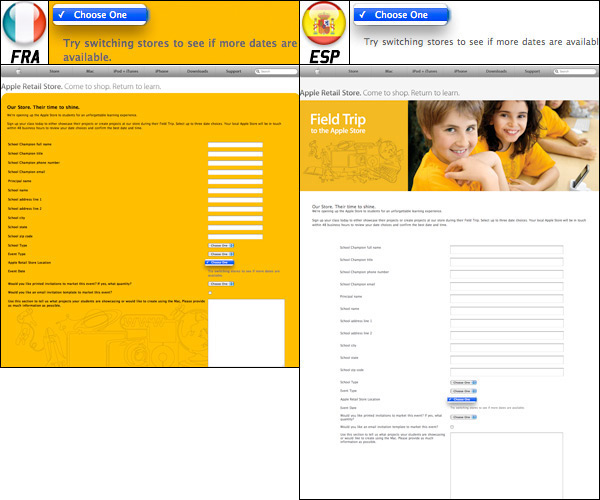The image size is (600, 500).
Task: Click the Apple logo in the yellow page's navbar
Action: (x=16, y=73)
